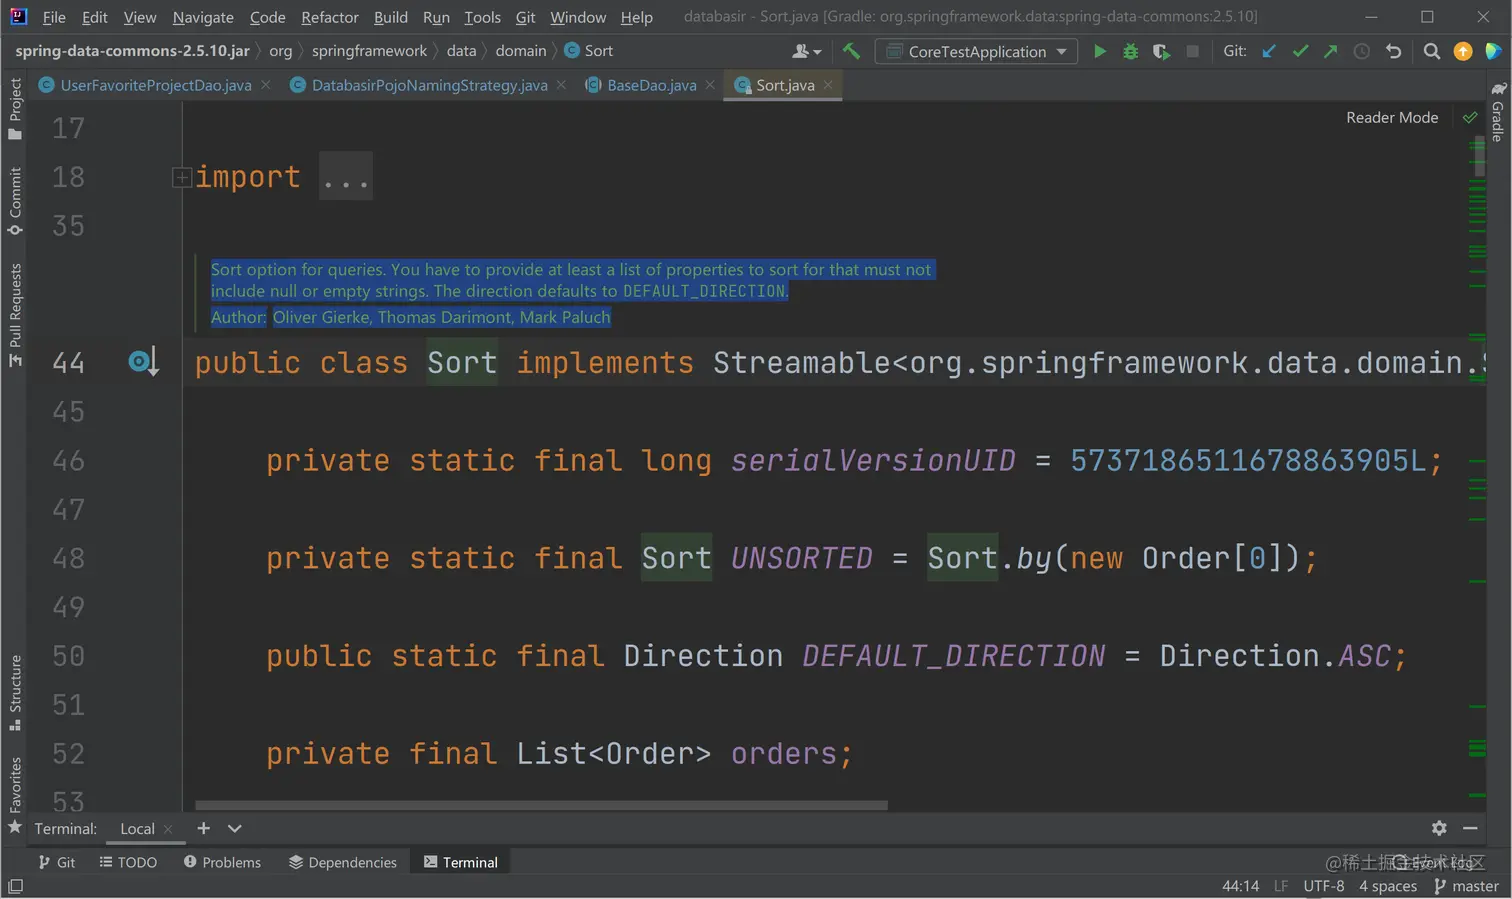Open the terminal tab options chevron
Screen dimensions: 1512x899
(x=234, y=828)
